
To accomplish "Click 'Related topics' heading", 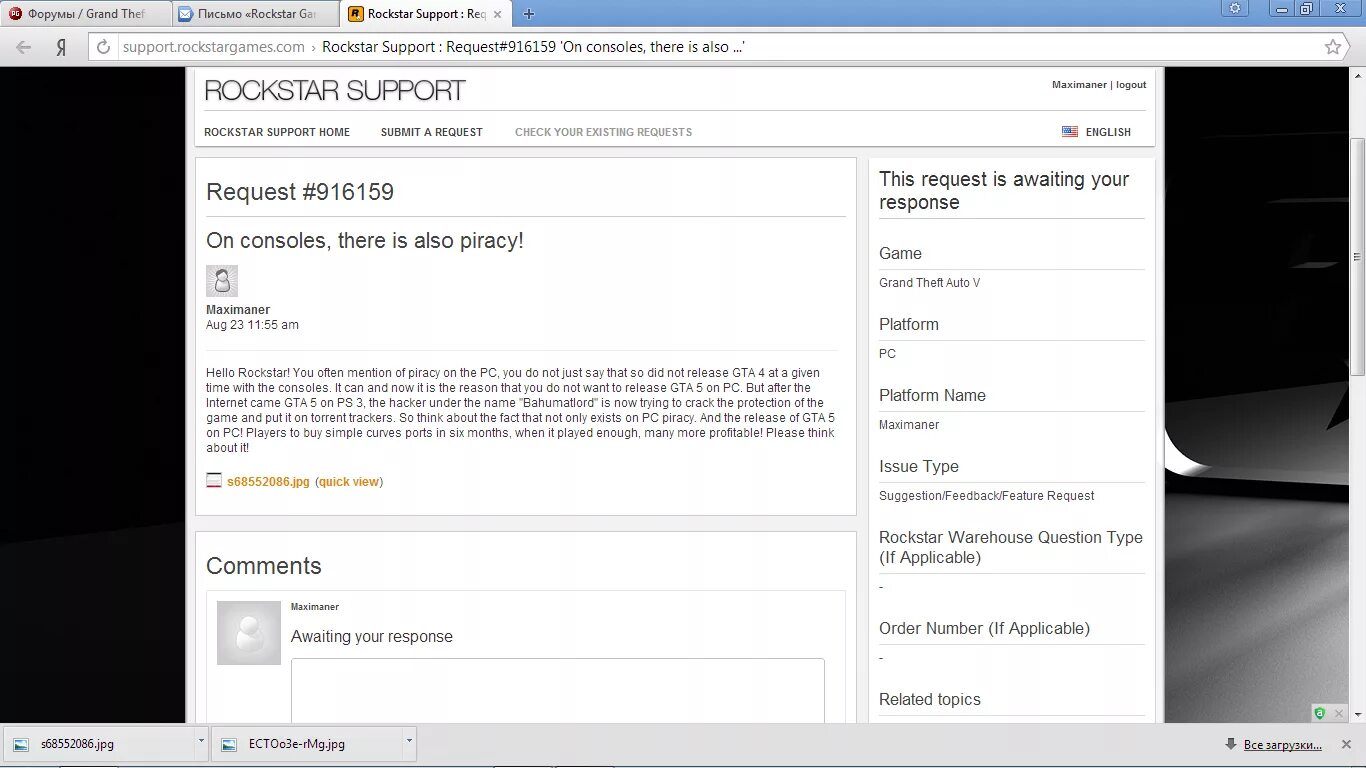I will click(x=930, y=699).
